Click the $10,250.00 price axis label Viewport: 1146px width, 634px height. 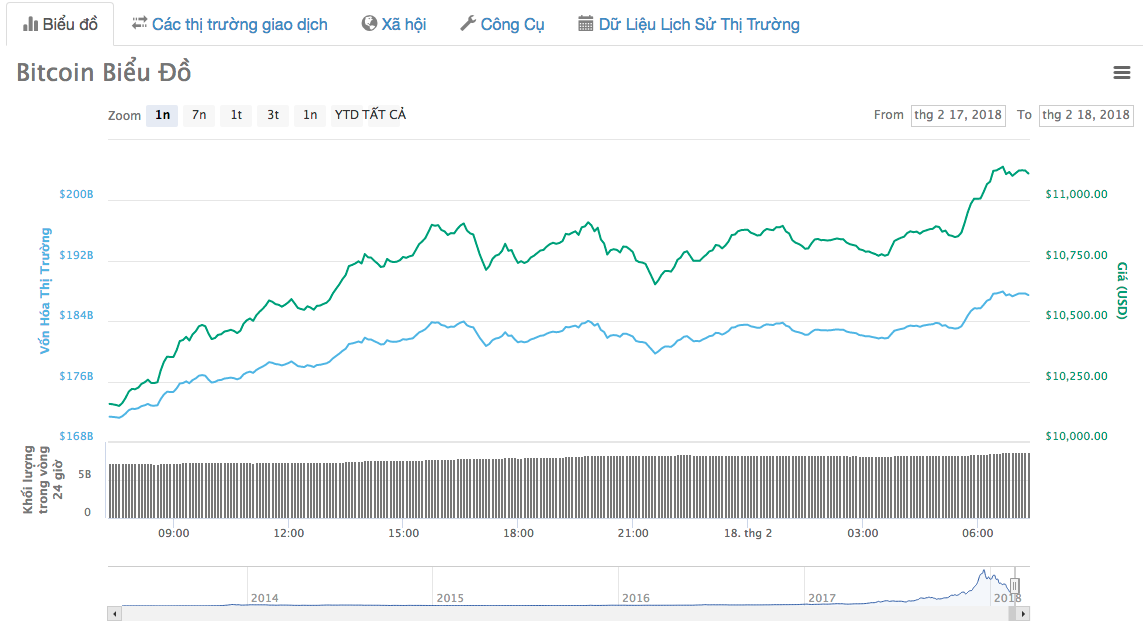pos(1077,376)
